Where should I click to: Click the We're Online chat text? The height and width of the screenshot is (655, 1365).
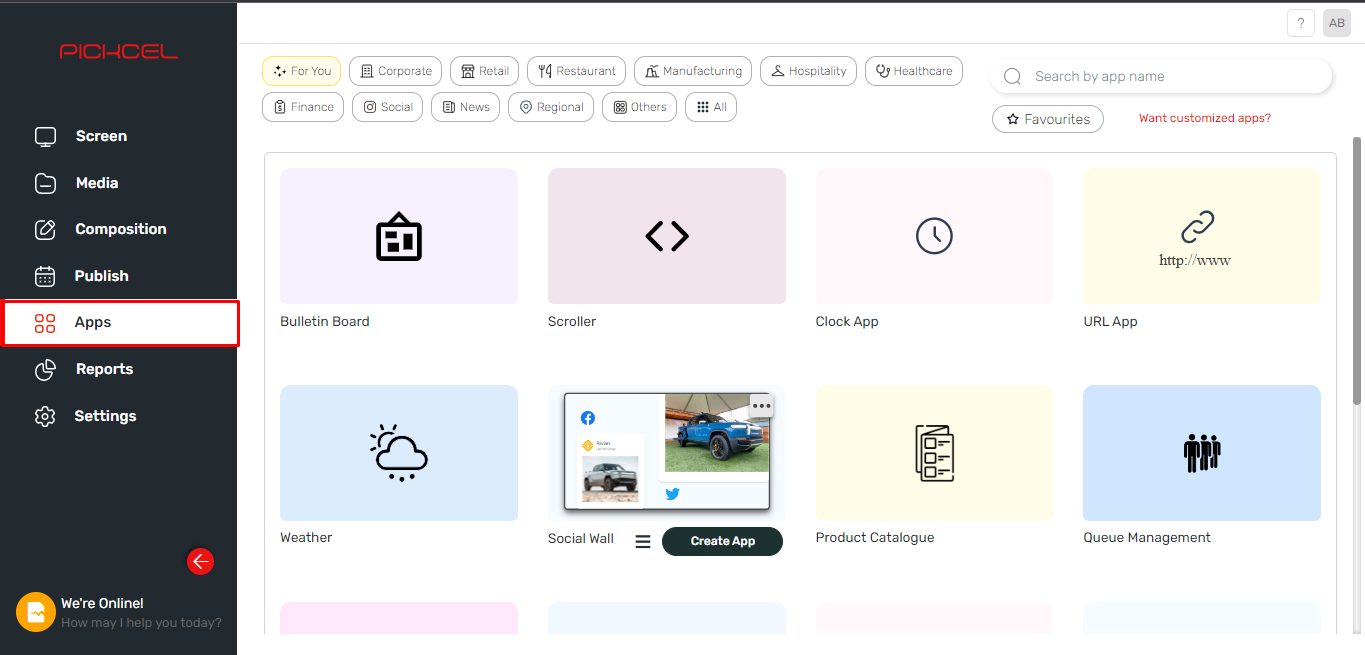click(x=102, y=603)
